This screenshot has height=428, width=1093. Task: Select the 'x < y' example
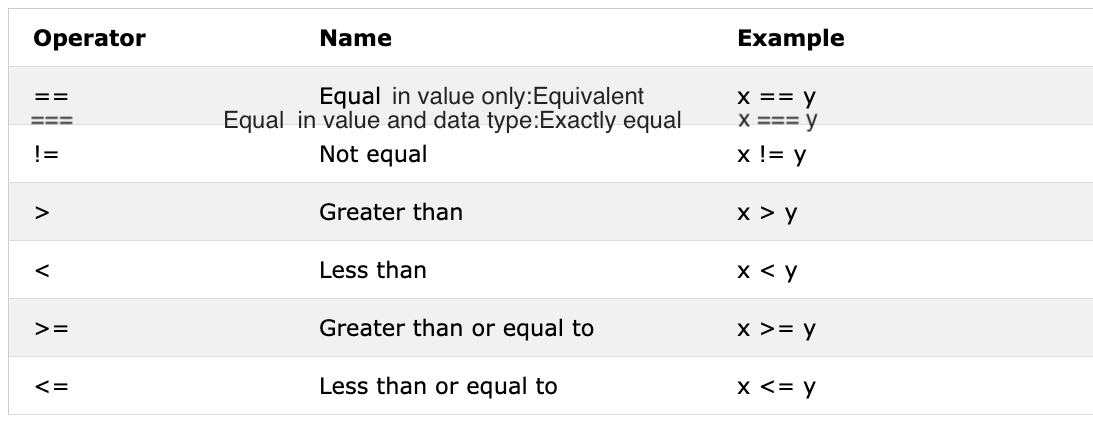point(767,270)
